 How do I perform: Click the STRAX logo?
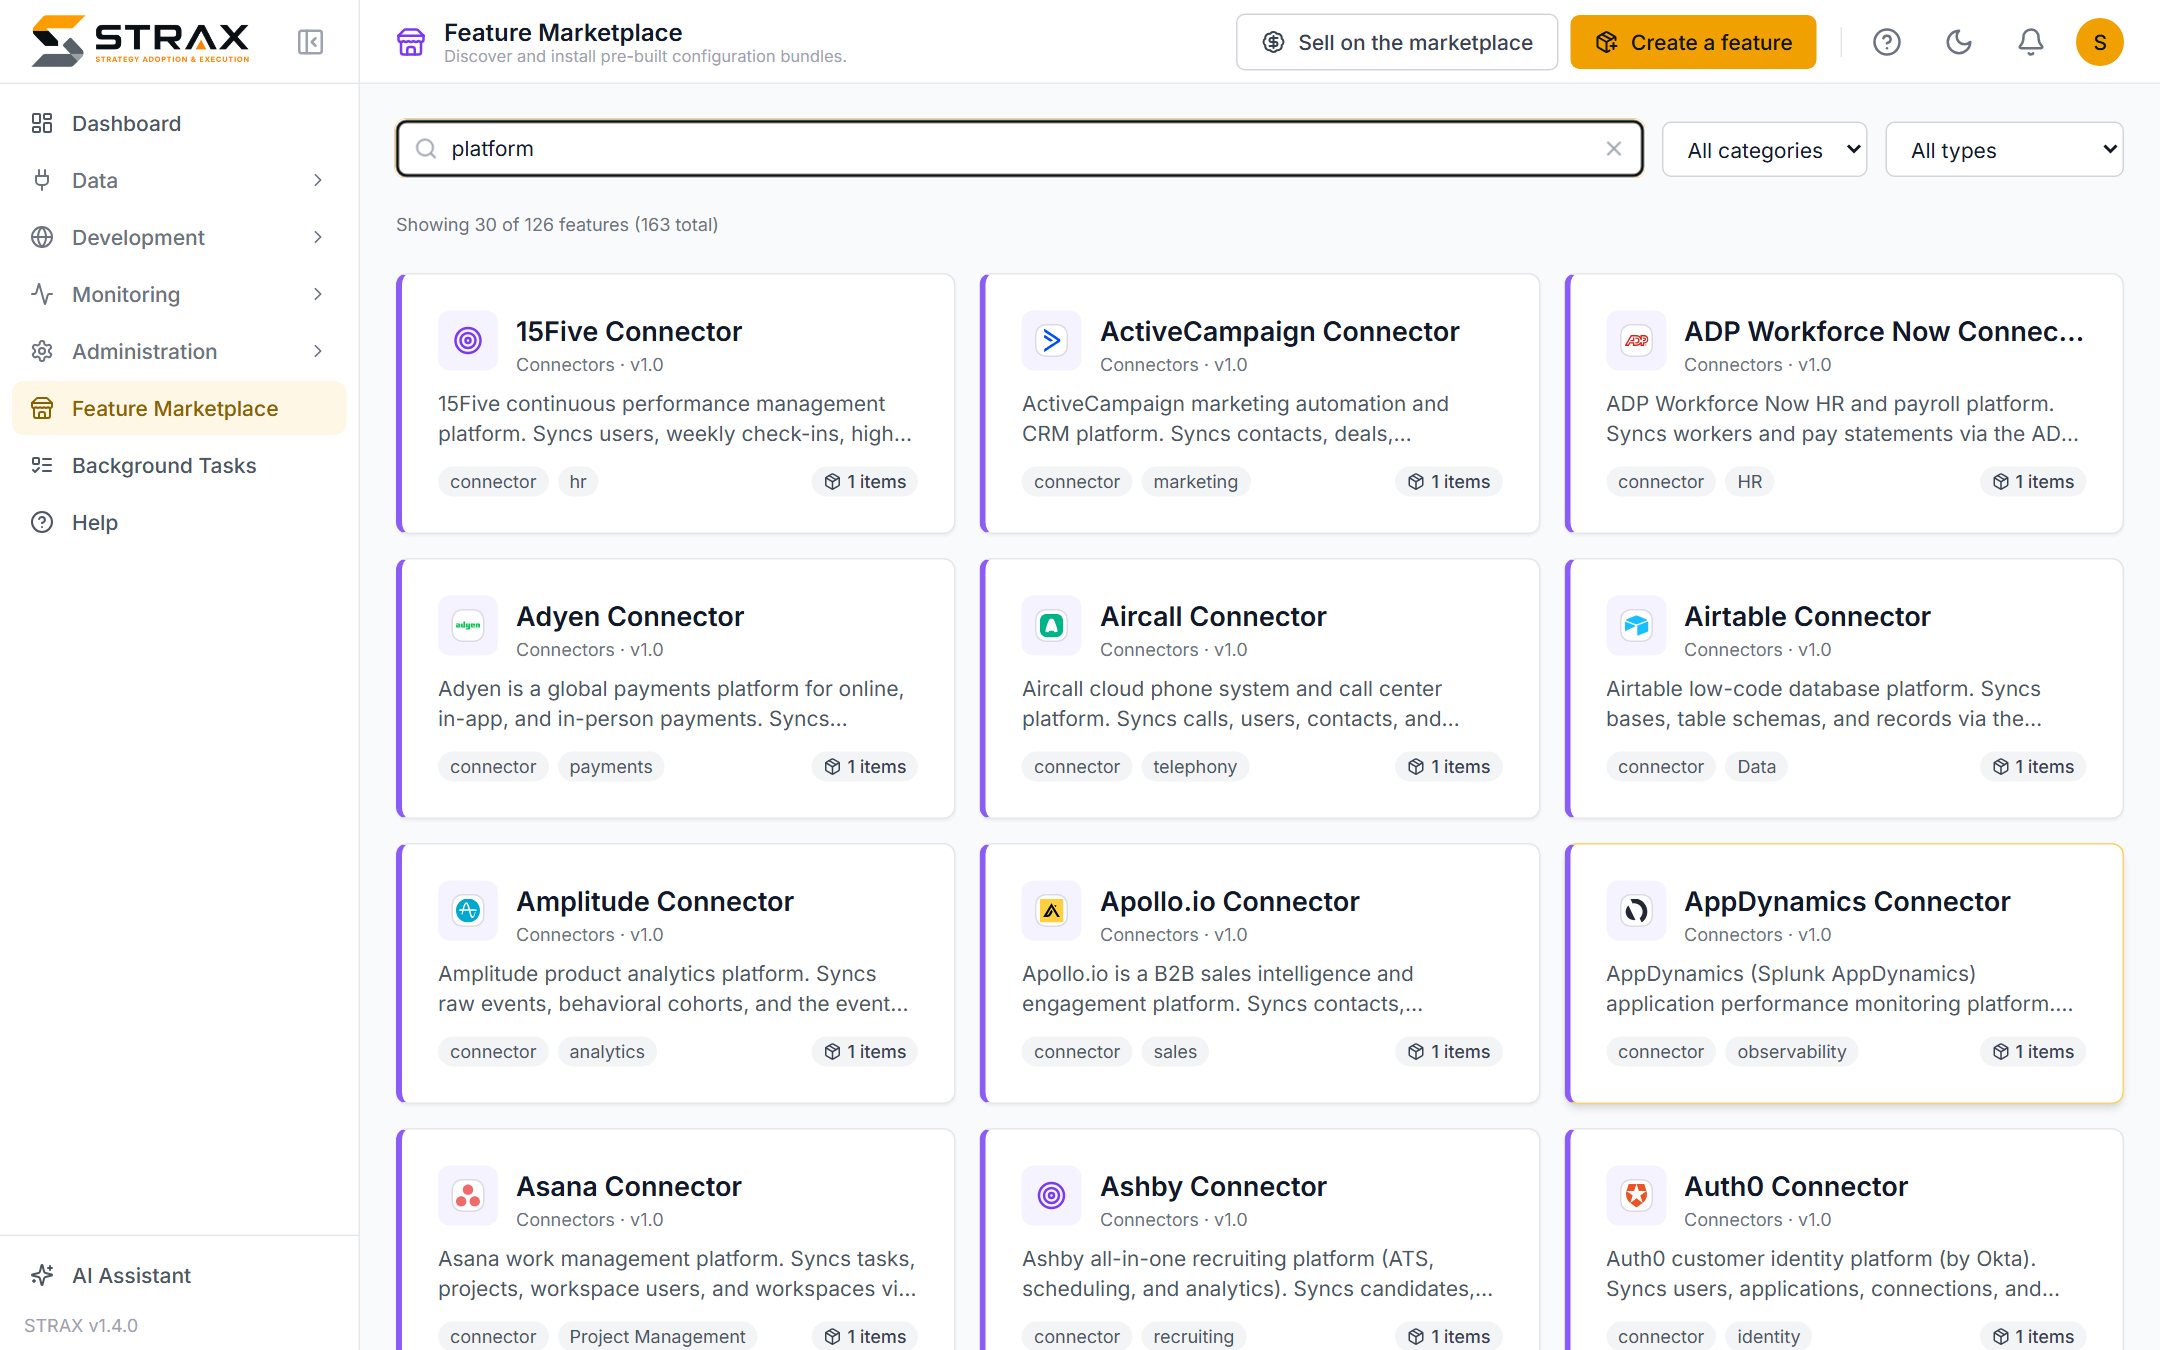[140, 41]
